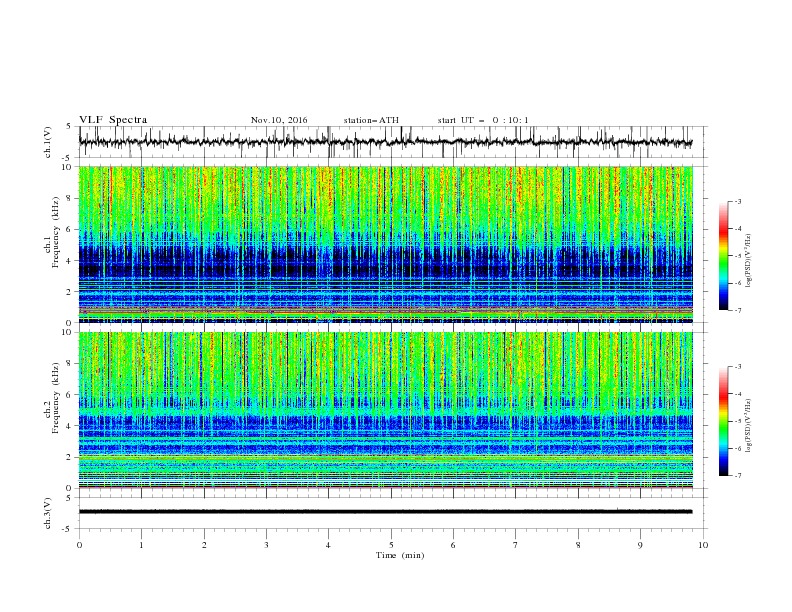Click time axis tick label "4"

click(x=329, y=545)
